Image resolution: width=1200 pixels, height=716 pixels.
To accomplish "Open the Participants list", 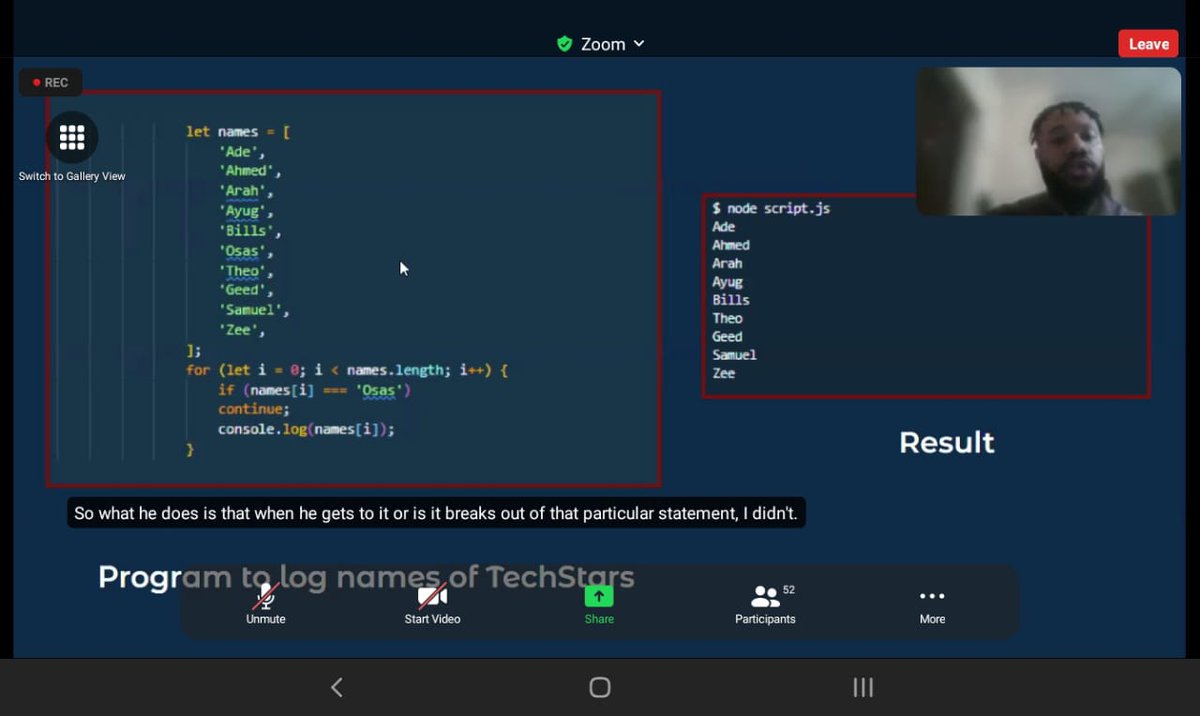I will (765, 604).
